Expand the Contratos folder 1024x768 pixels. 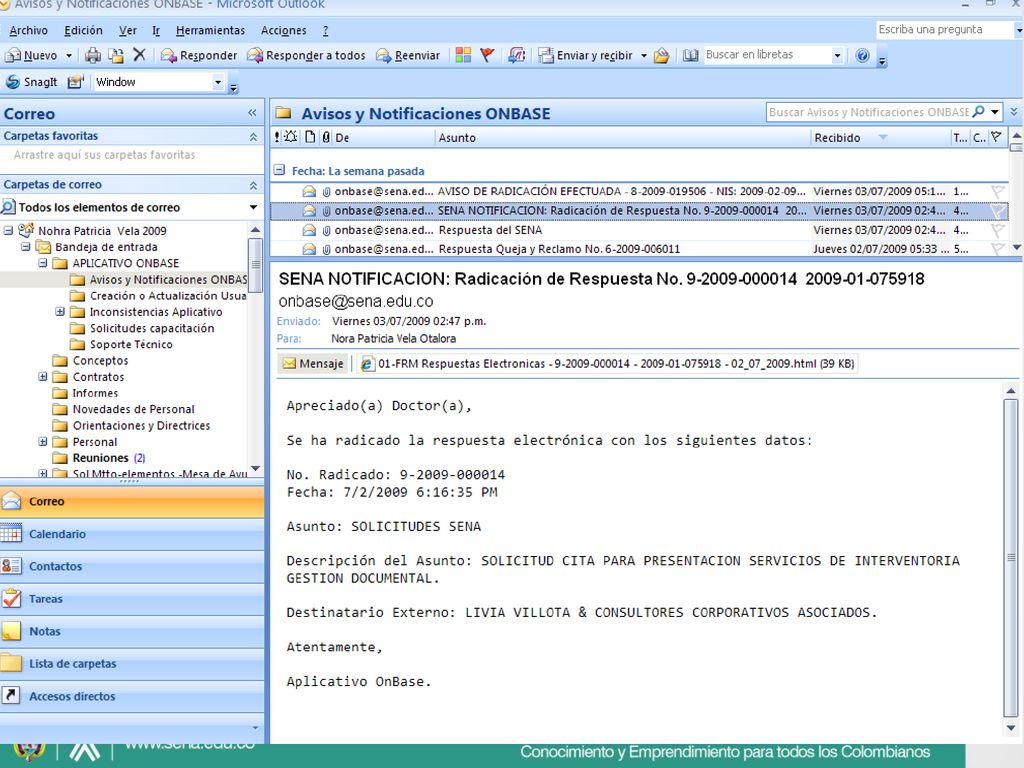(x=42, y=376)
